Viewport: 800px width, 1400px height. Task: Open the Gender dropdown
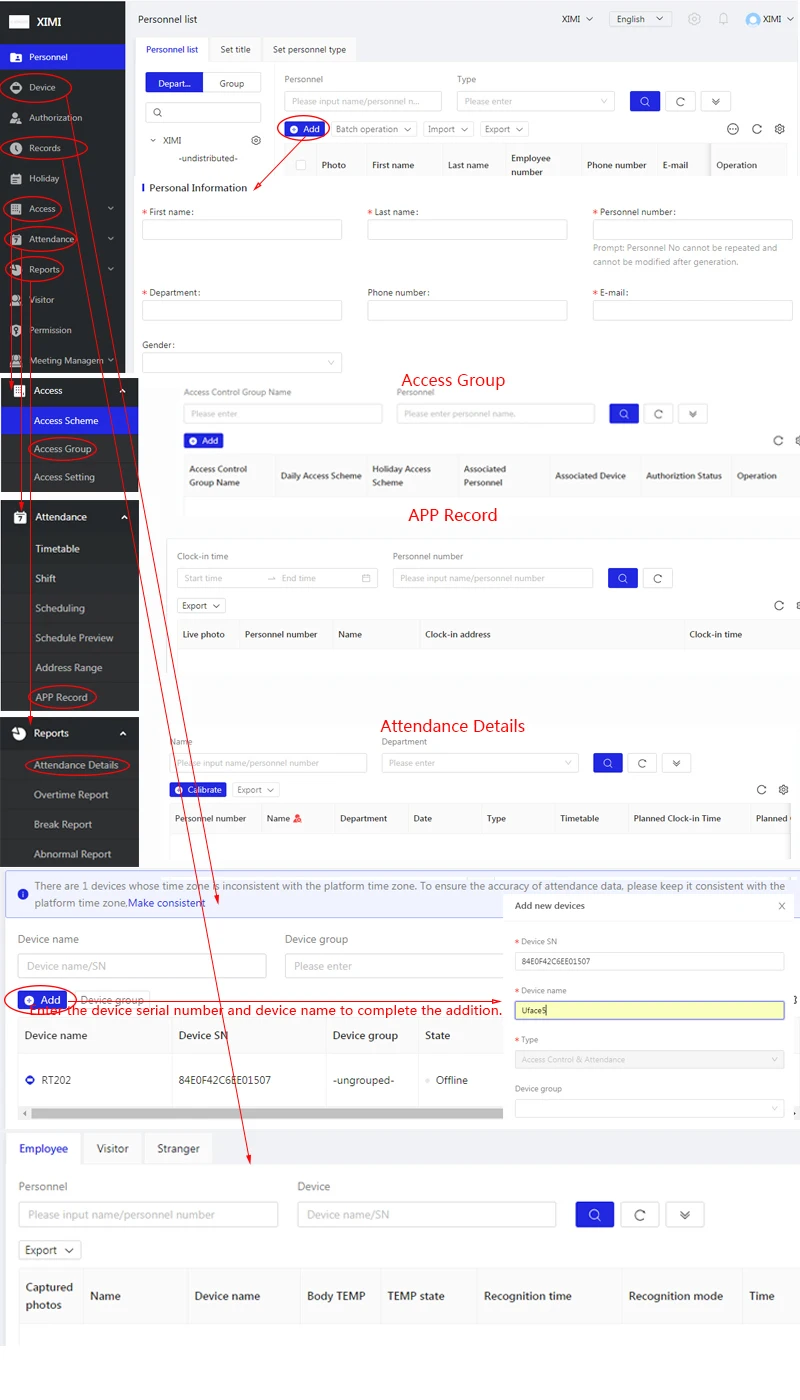pyautogui.click(x=242, y=363)
